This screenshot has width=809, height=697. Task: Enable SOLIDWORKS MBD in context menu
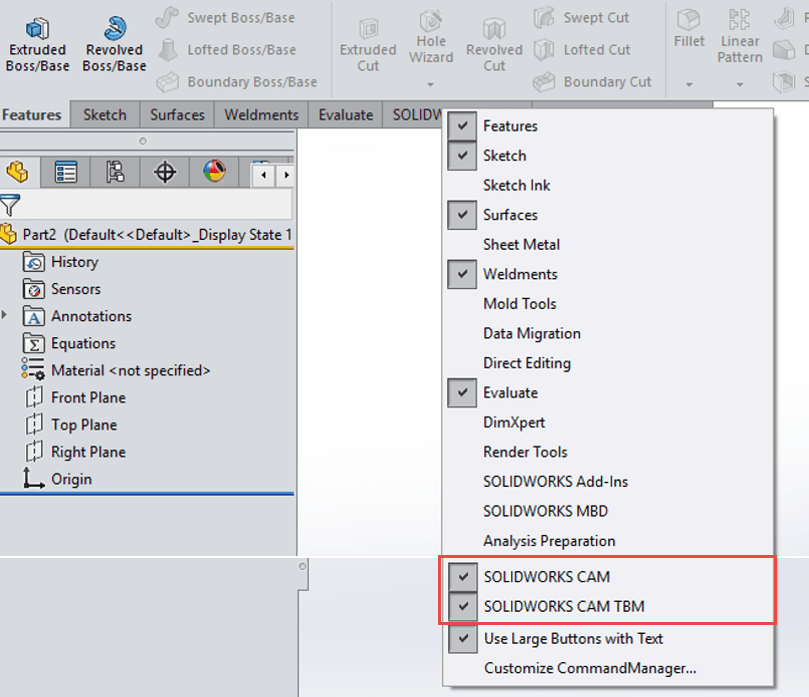545,511
